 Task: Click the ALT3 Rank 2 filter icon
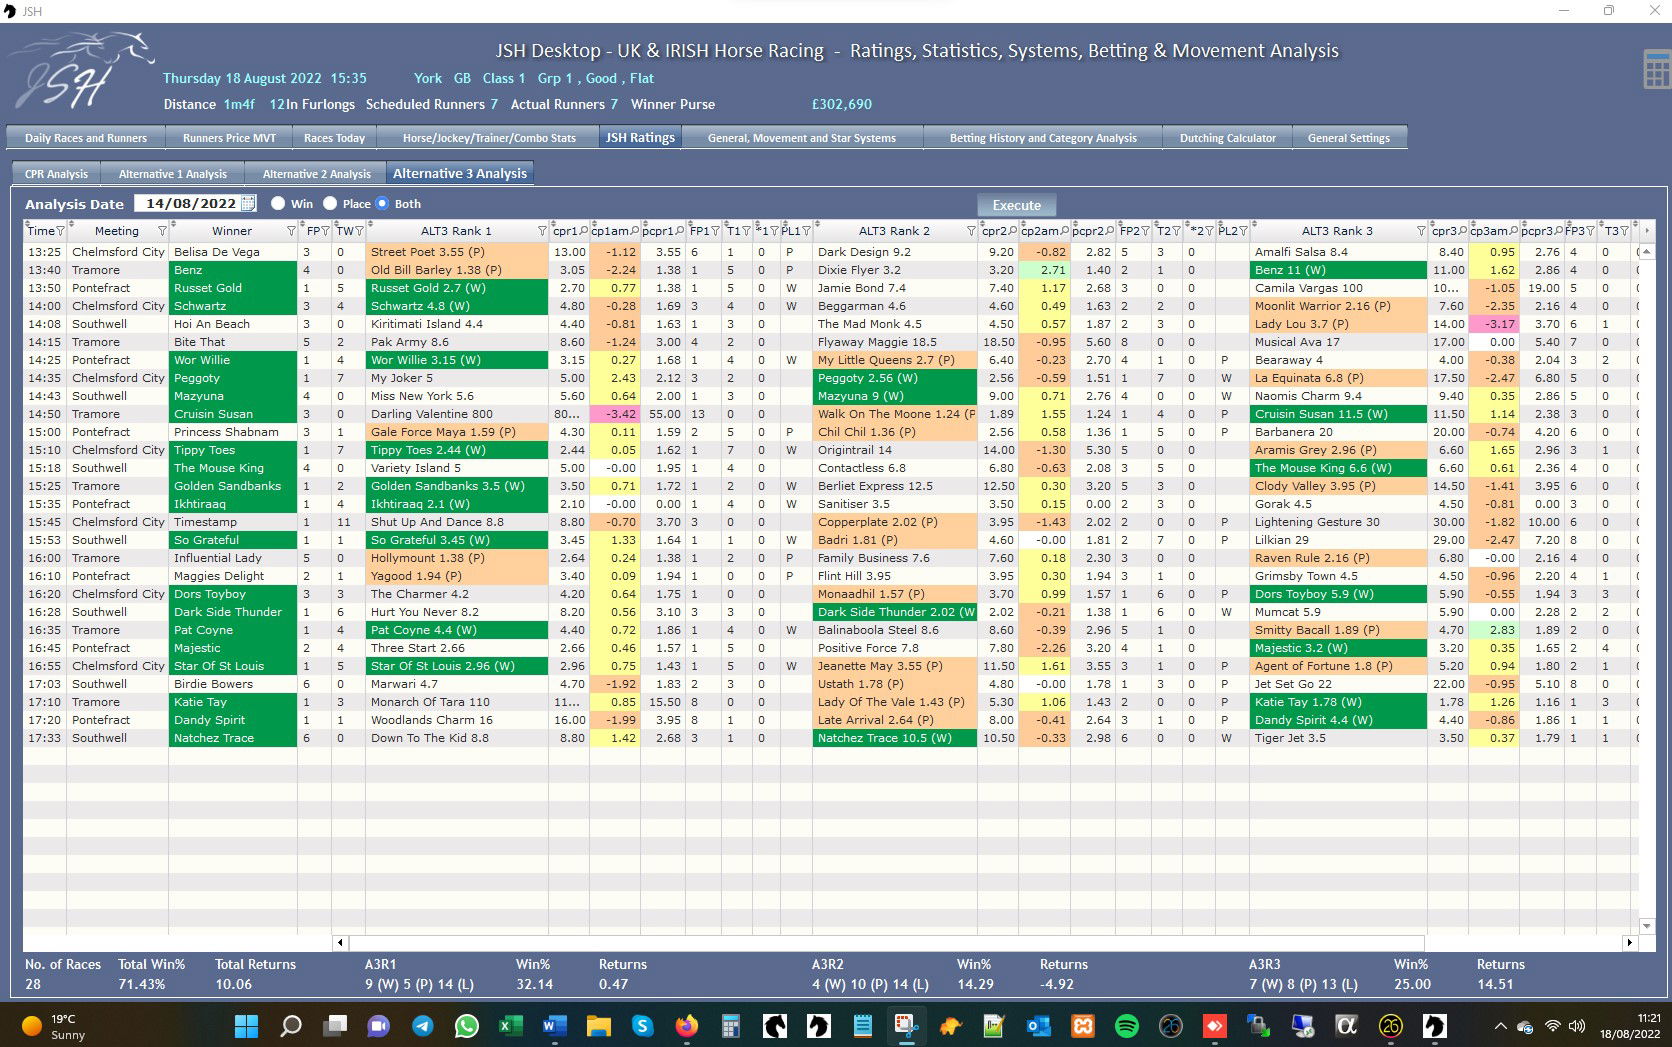pos(971,231)
